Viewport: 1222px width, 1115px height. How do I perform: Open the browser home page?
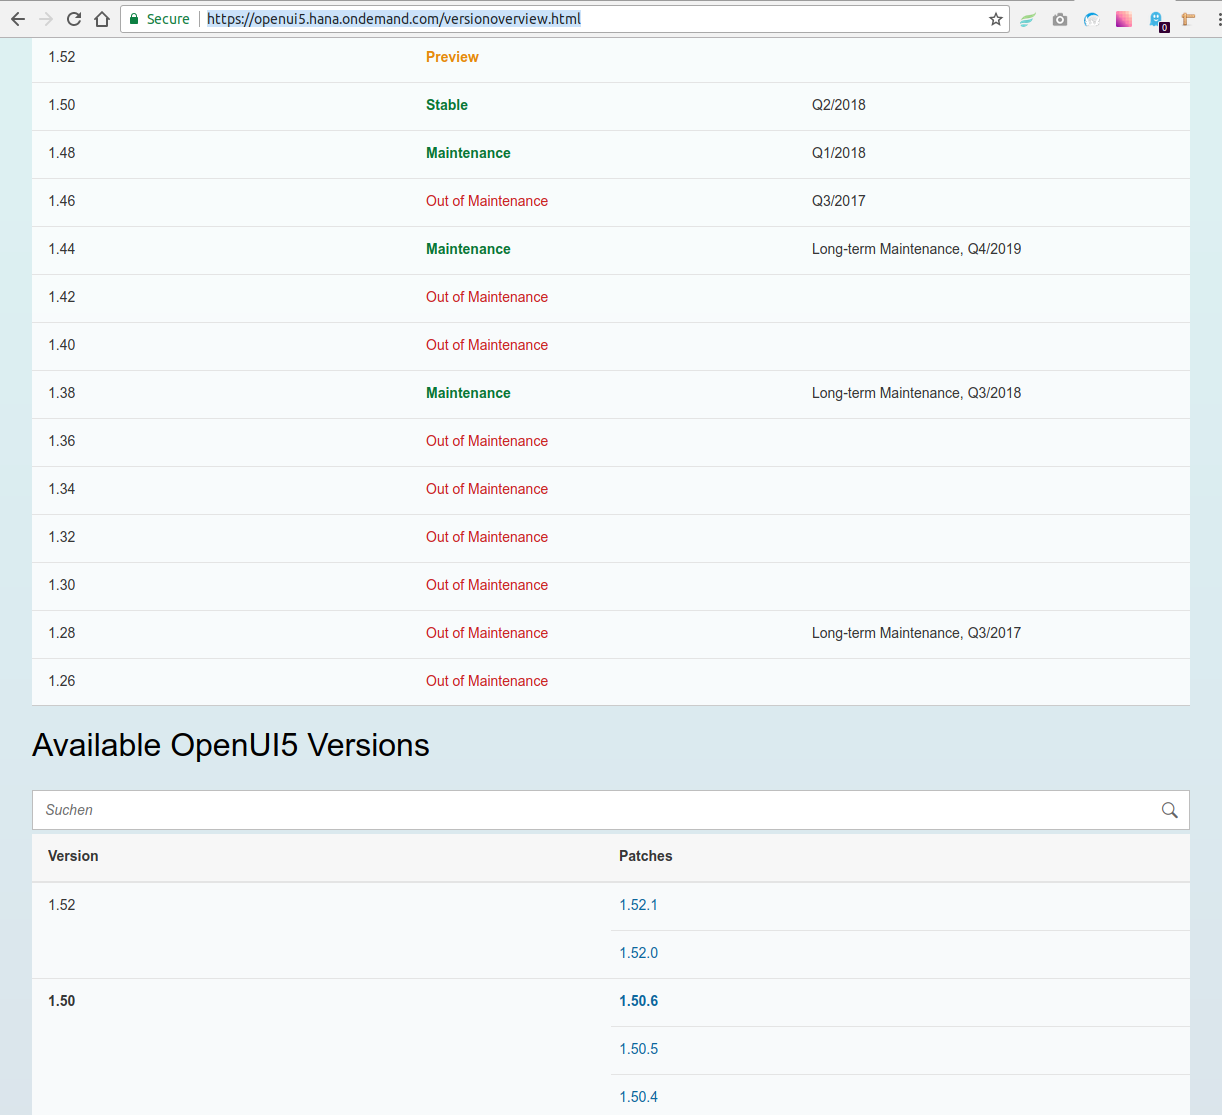(x=100, y=18)
